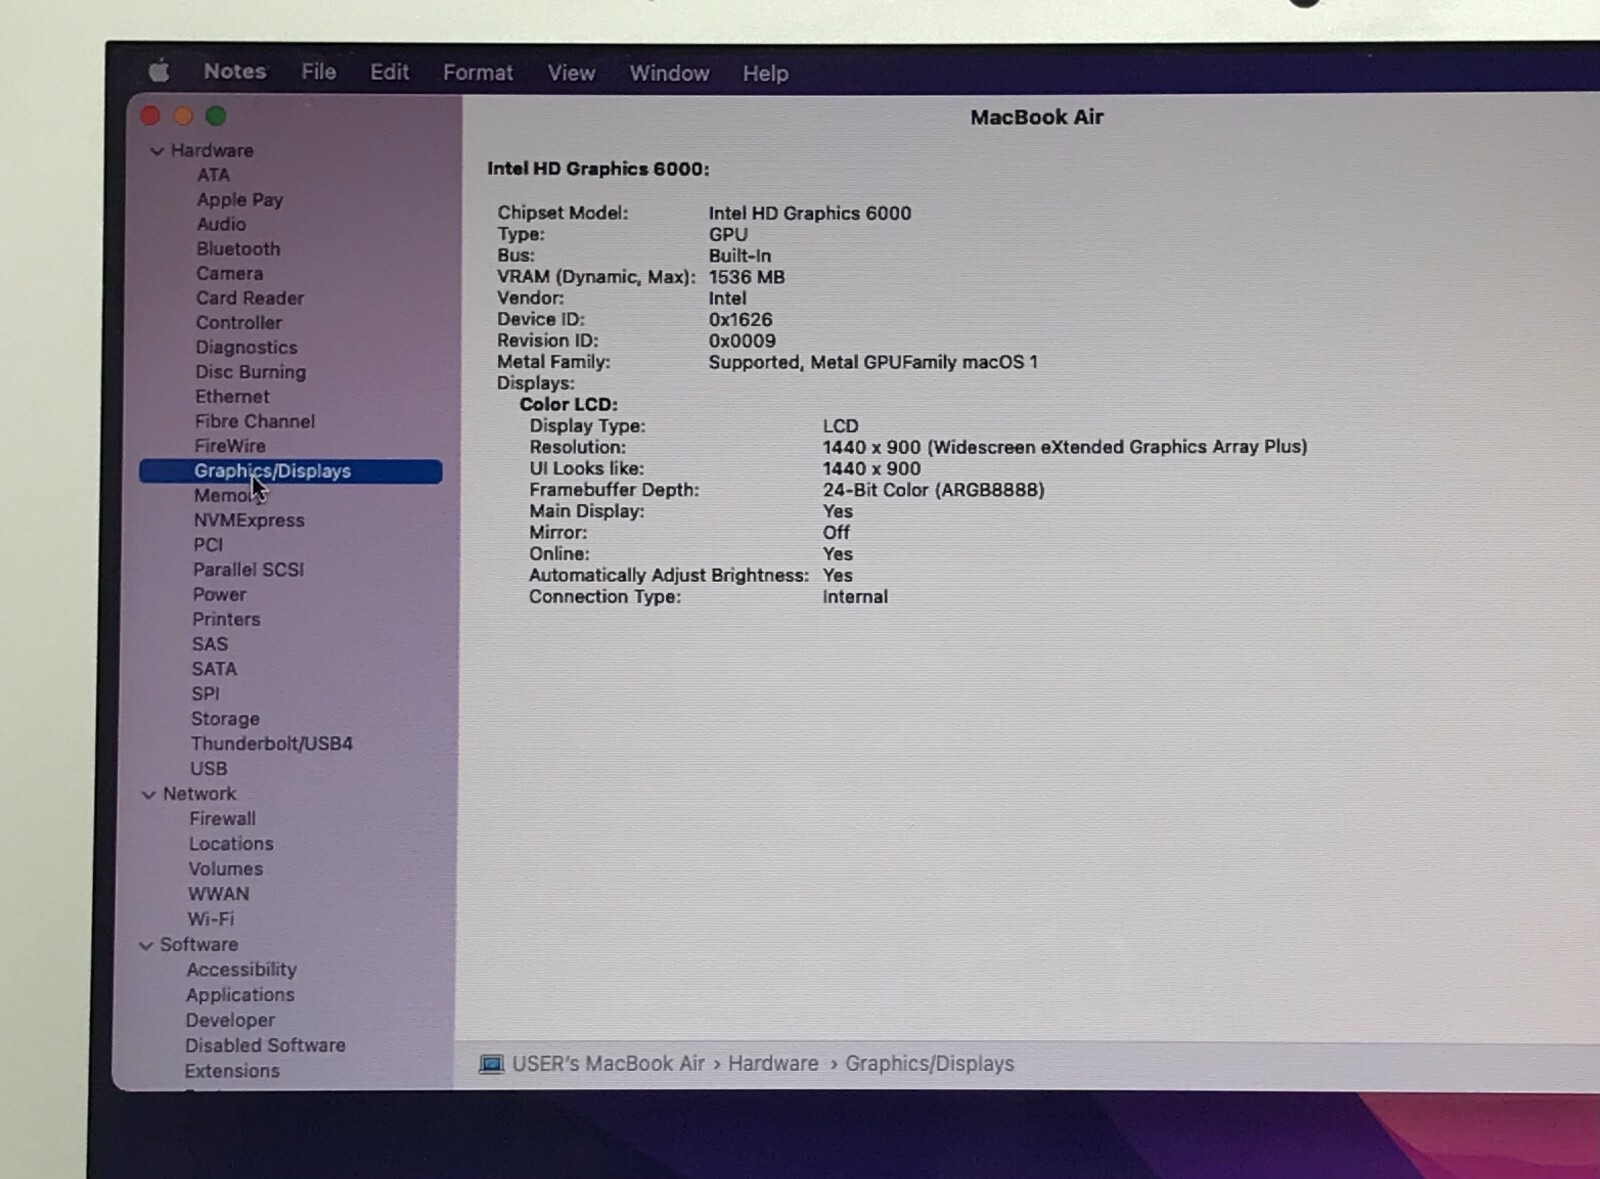Select USB in the sidebar
The image size is (1600, 1179).
click(209, 769)
